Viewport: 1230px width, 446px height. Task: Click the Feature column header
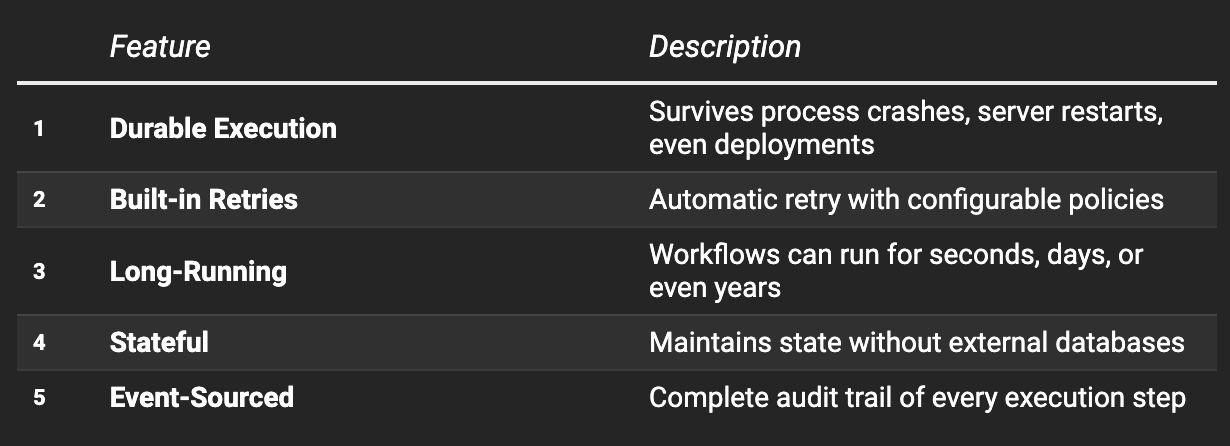point(160,47)
